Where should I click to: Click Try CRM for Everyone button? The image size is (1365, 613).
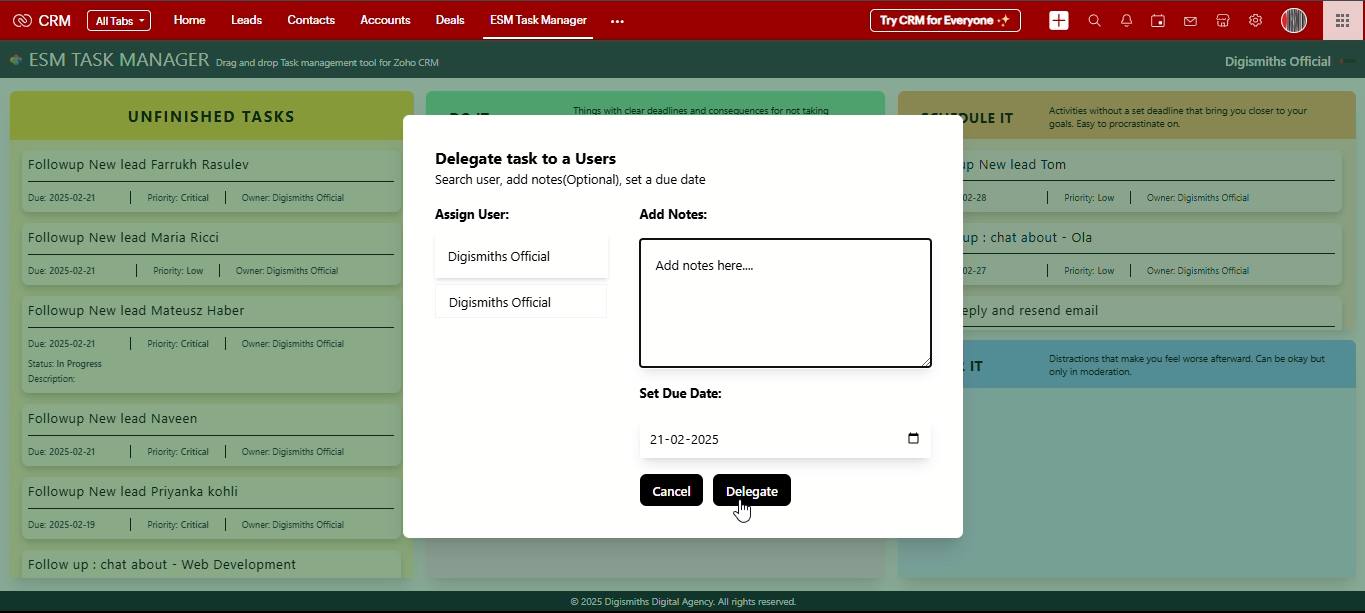(945, 20)
